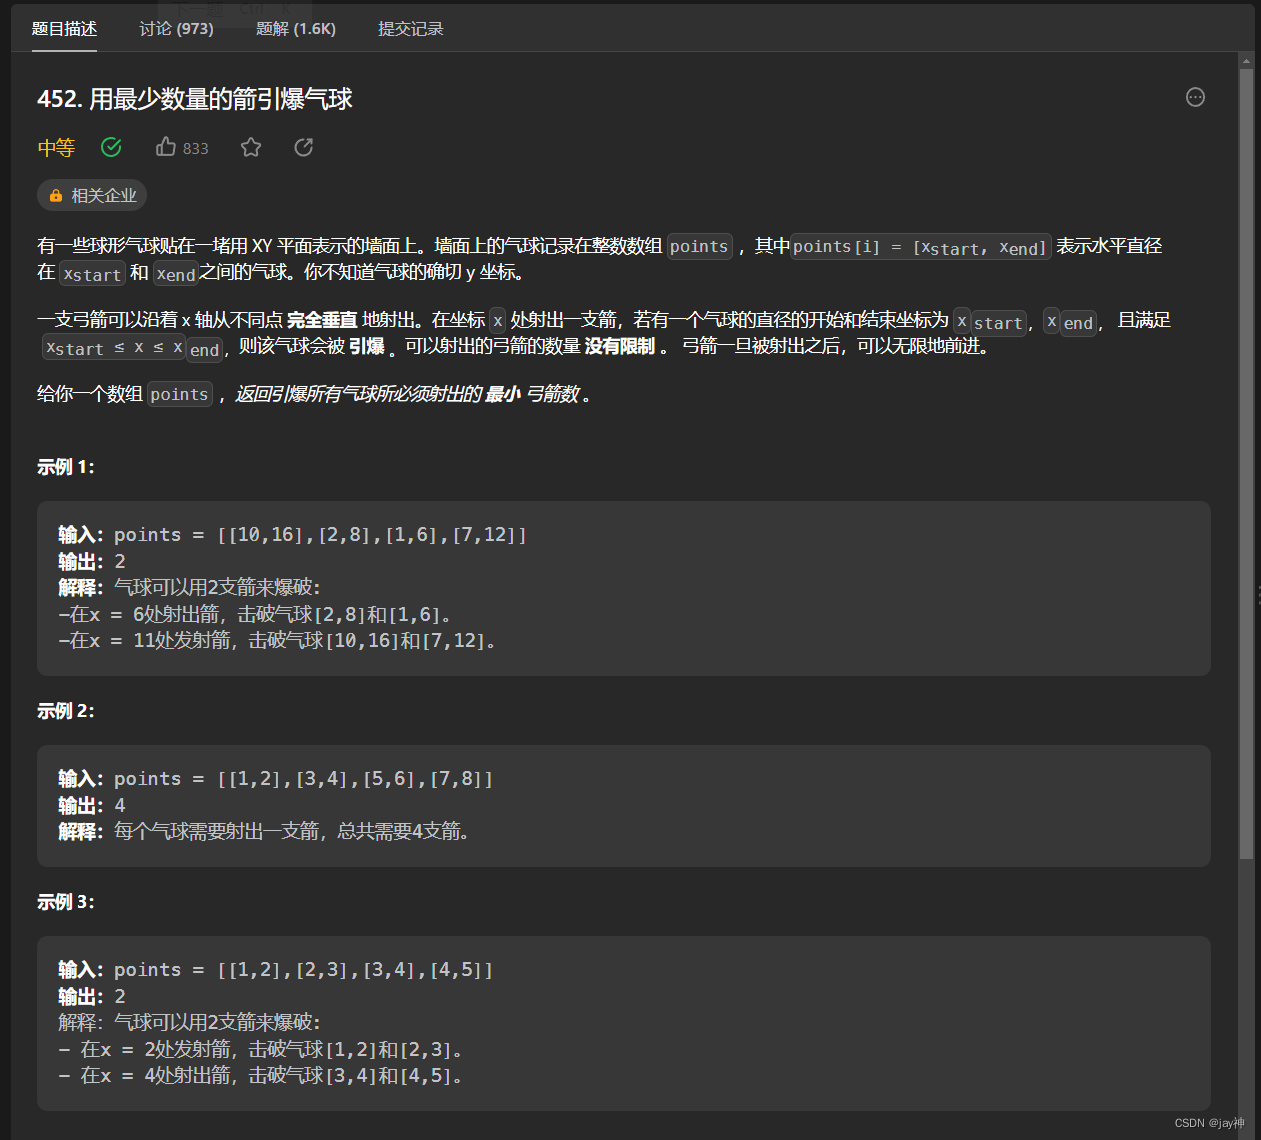1261x1140 pixels.
Task: Open the 提交记录 tab
Action: point(410,29)
